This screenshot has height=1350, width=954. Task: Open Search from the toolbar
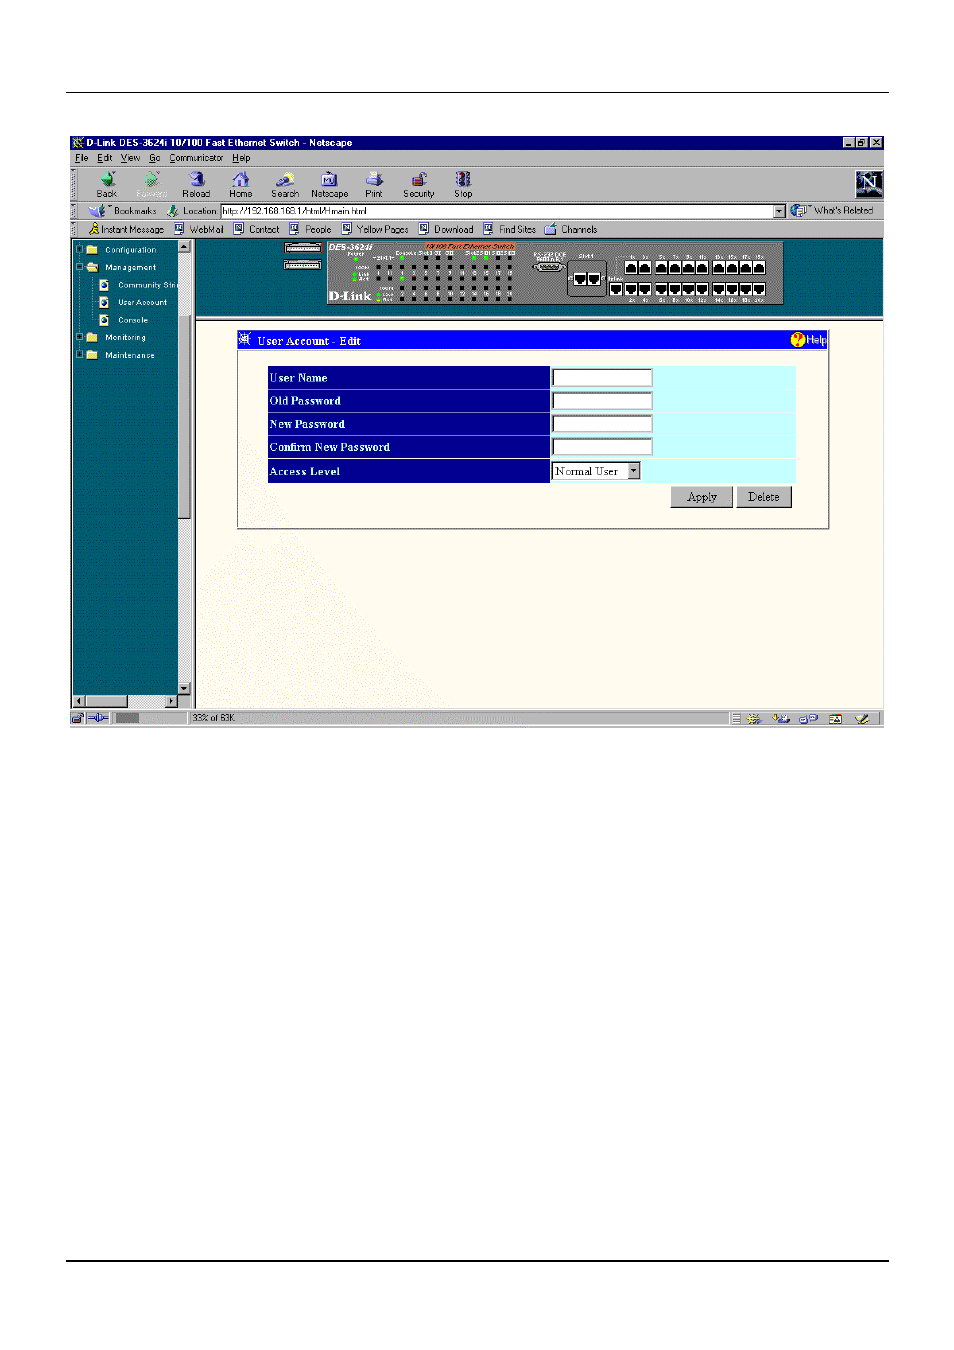[x=284, y=179]
